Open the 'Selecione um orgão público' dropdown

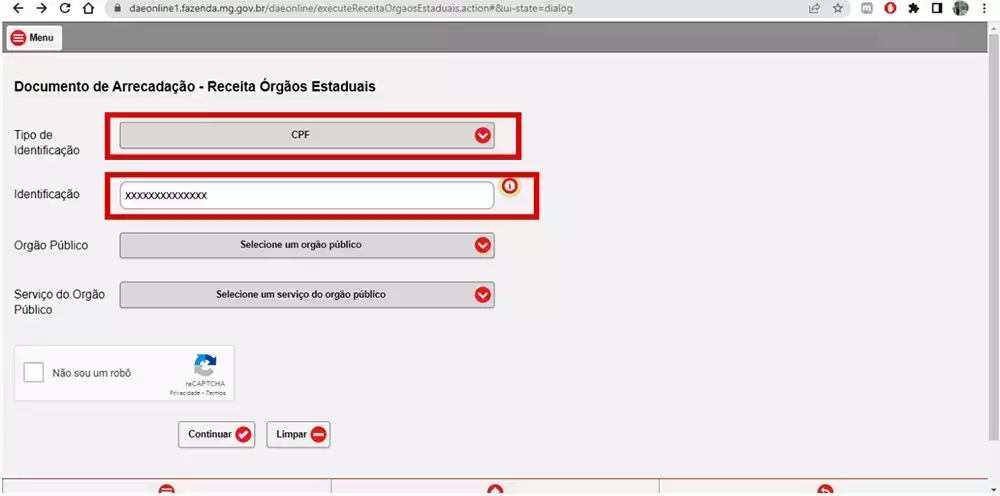click(x=306, y=245)
